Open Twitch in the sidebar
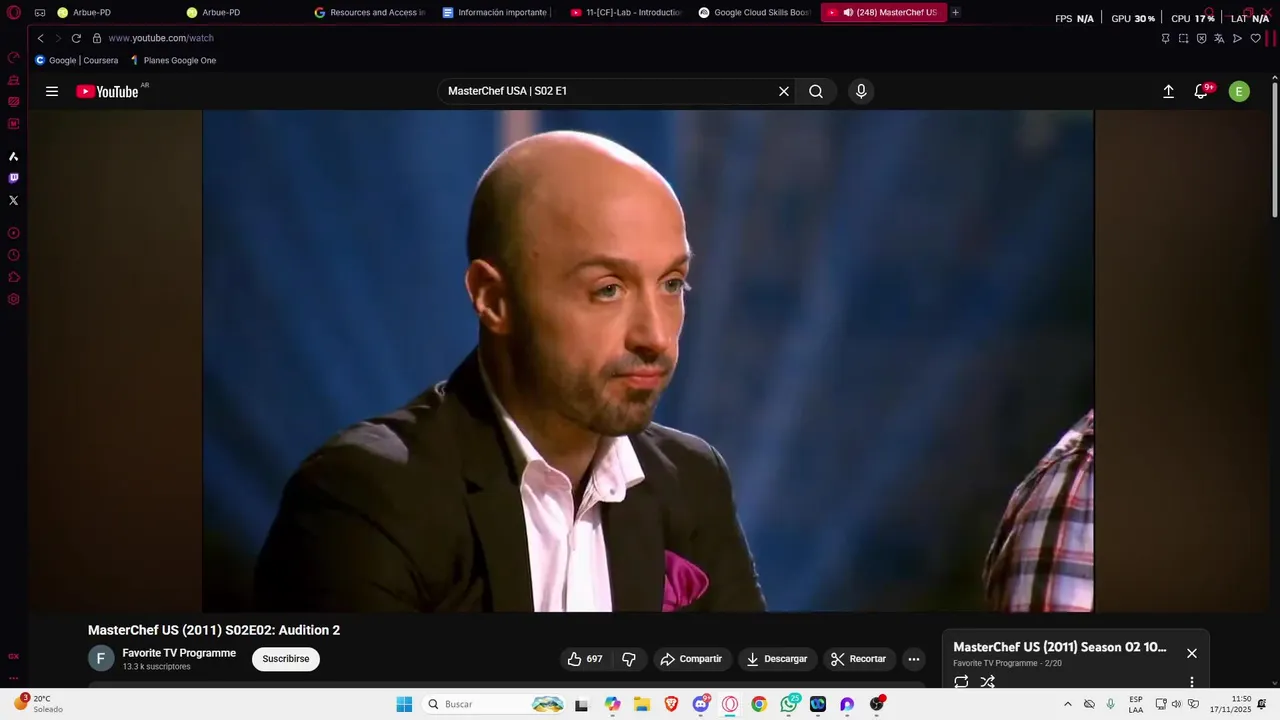 point(13,178)
